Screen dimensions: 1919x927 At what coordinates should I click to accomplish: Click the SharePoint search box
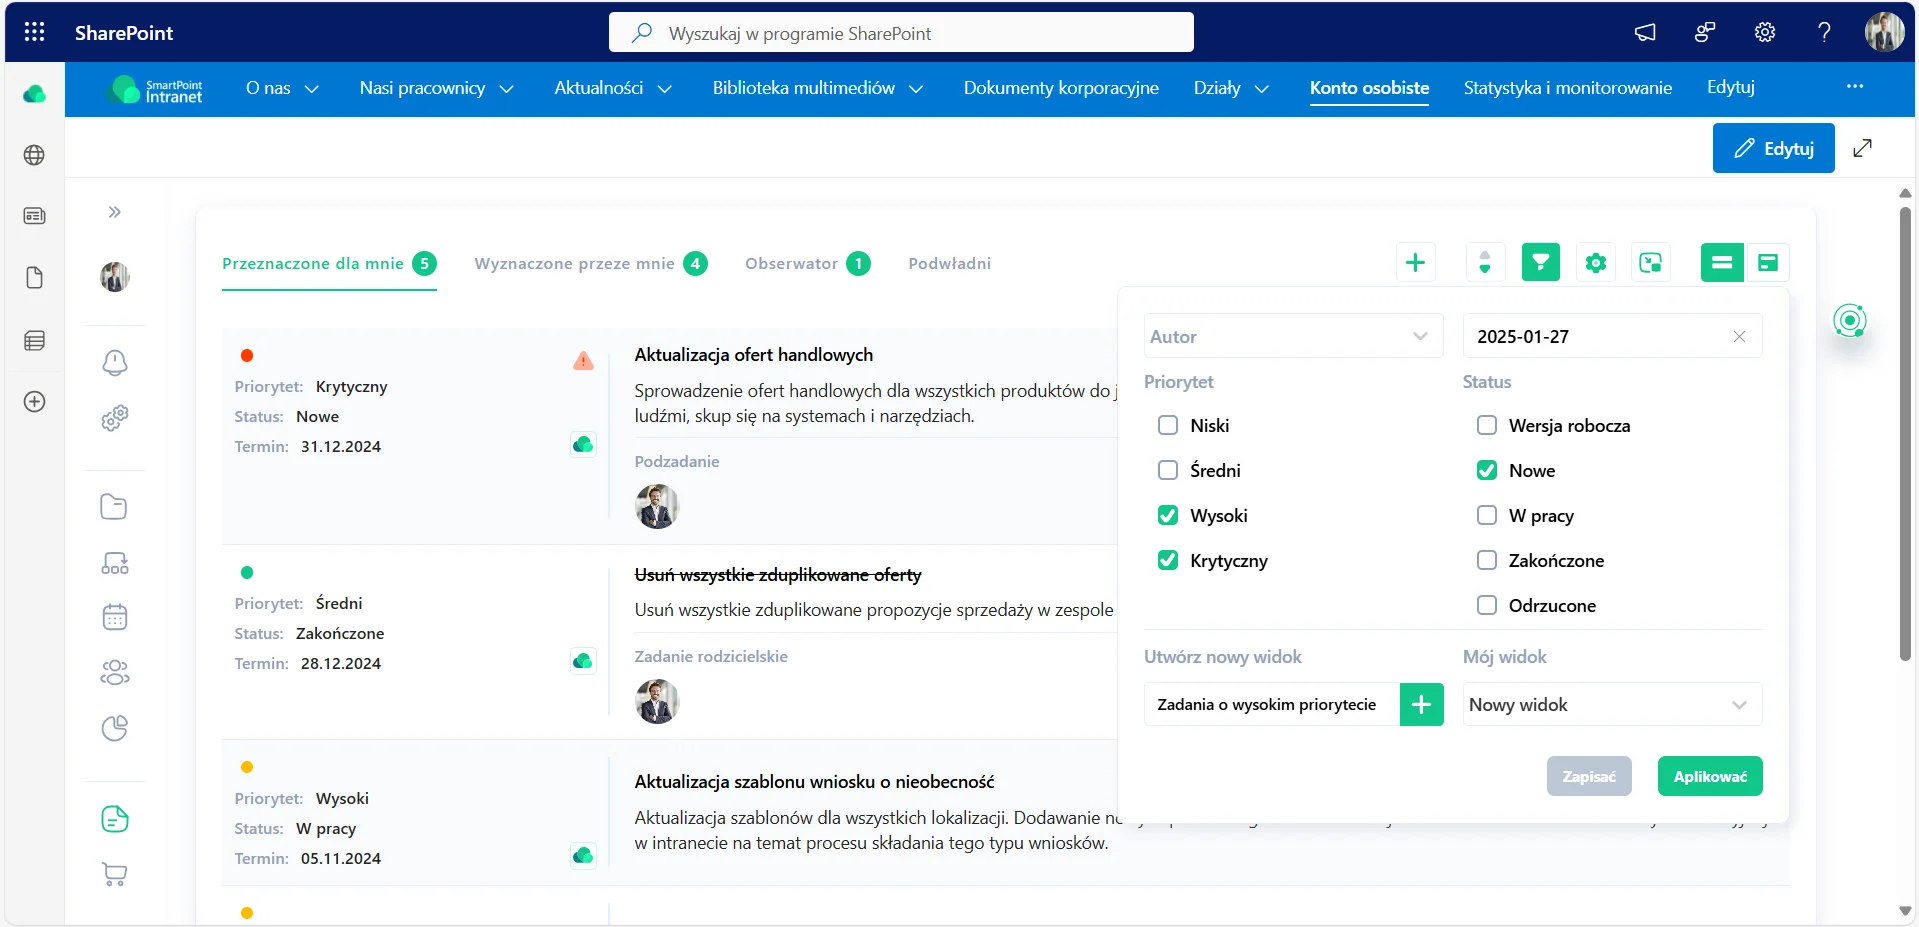tap(901, 33)
